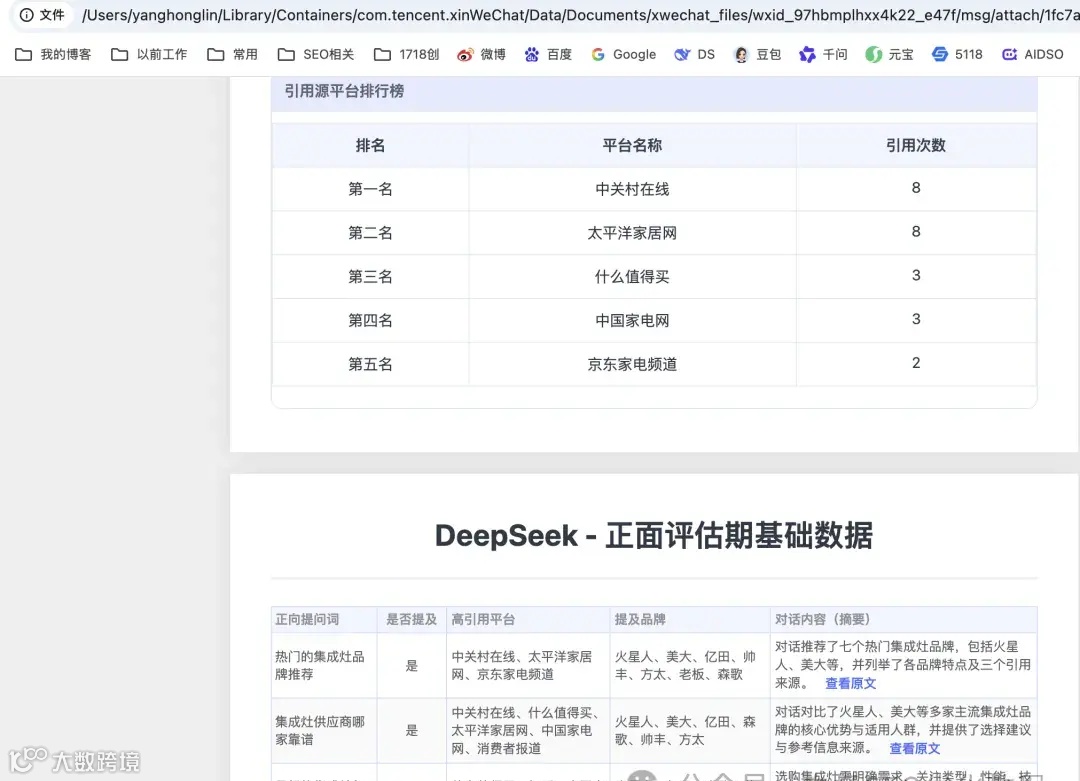The width and height of the screenshot is (1080, 781).
Task: Open the AIDSO bookmark
Action: click(1033, 54)
